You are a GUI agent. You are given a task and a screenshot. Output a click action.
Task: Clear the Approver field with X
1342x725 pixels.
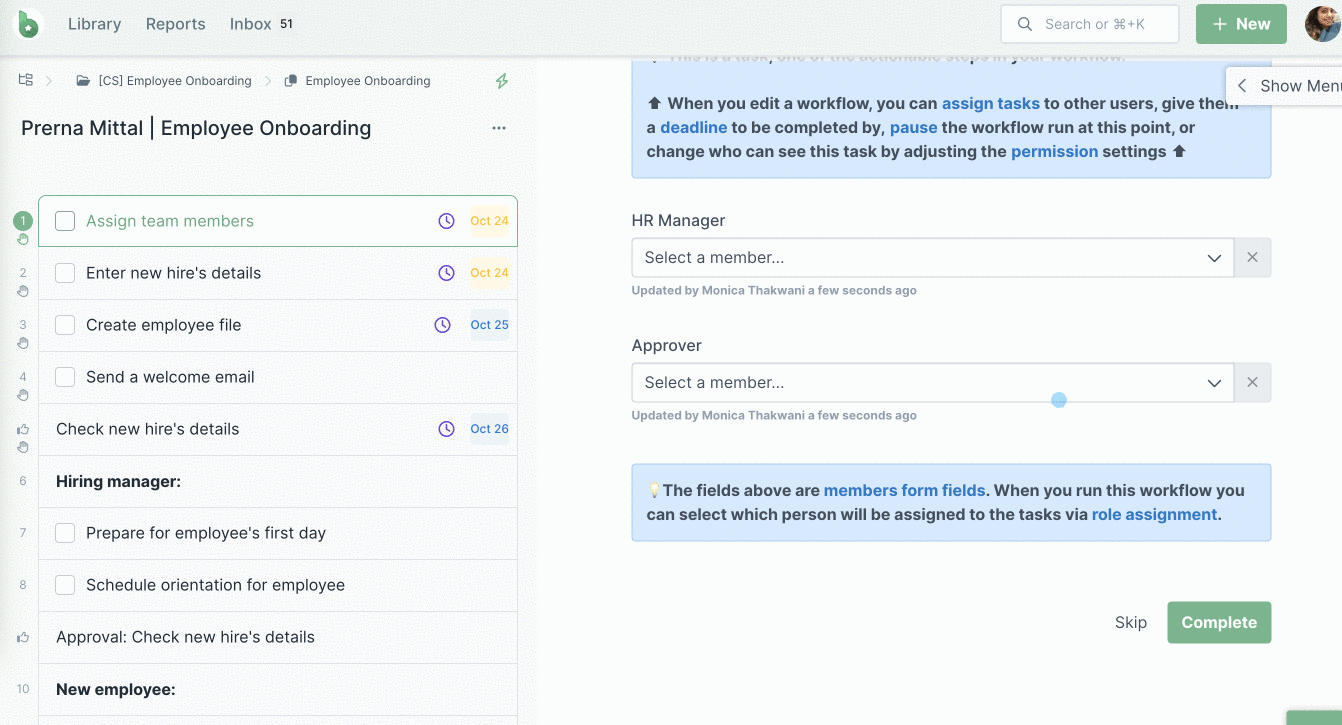pos(1252,383)
